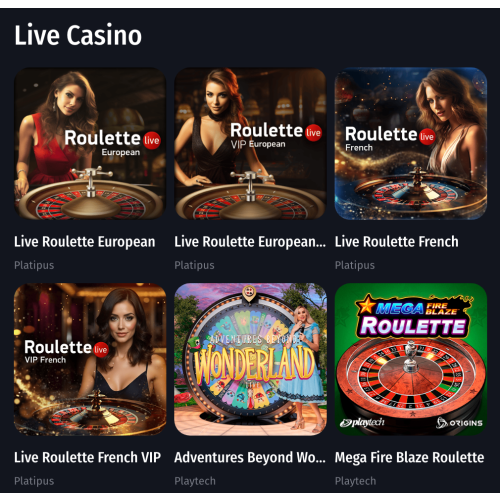500x500 pixels.
Task: Click the red live badge on Roulette European
Action: pyautogui.click(x=152, y=140)
